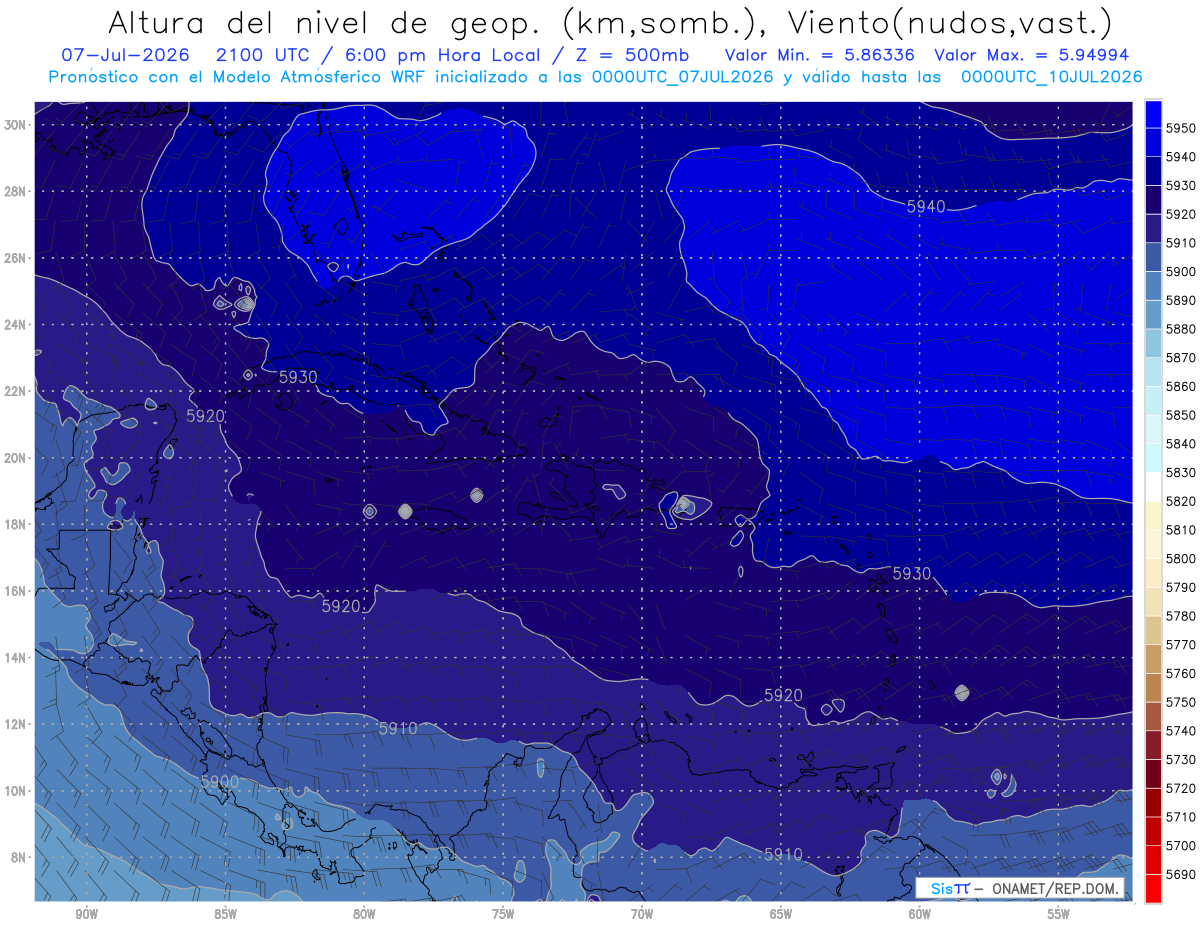Click the 30N latitude axis label
This screenshot has height=927, width=1200.
[15, 125]
